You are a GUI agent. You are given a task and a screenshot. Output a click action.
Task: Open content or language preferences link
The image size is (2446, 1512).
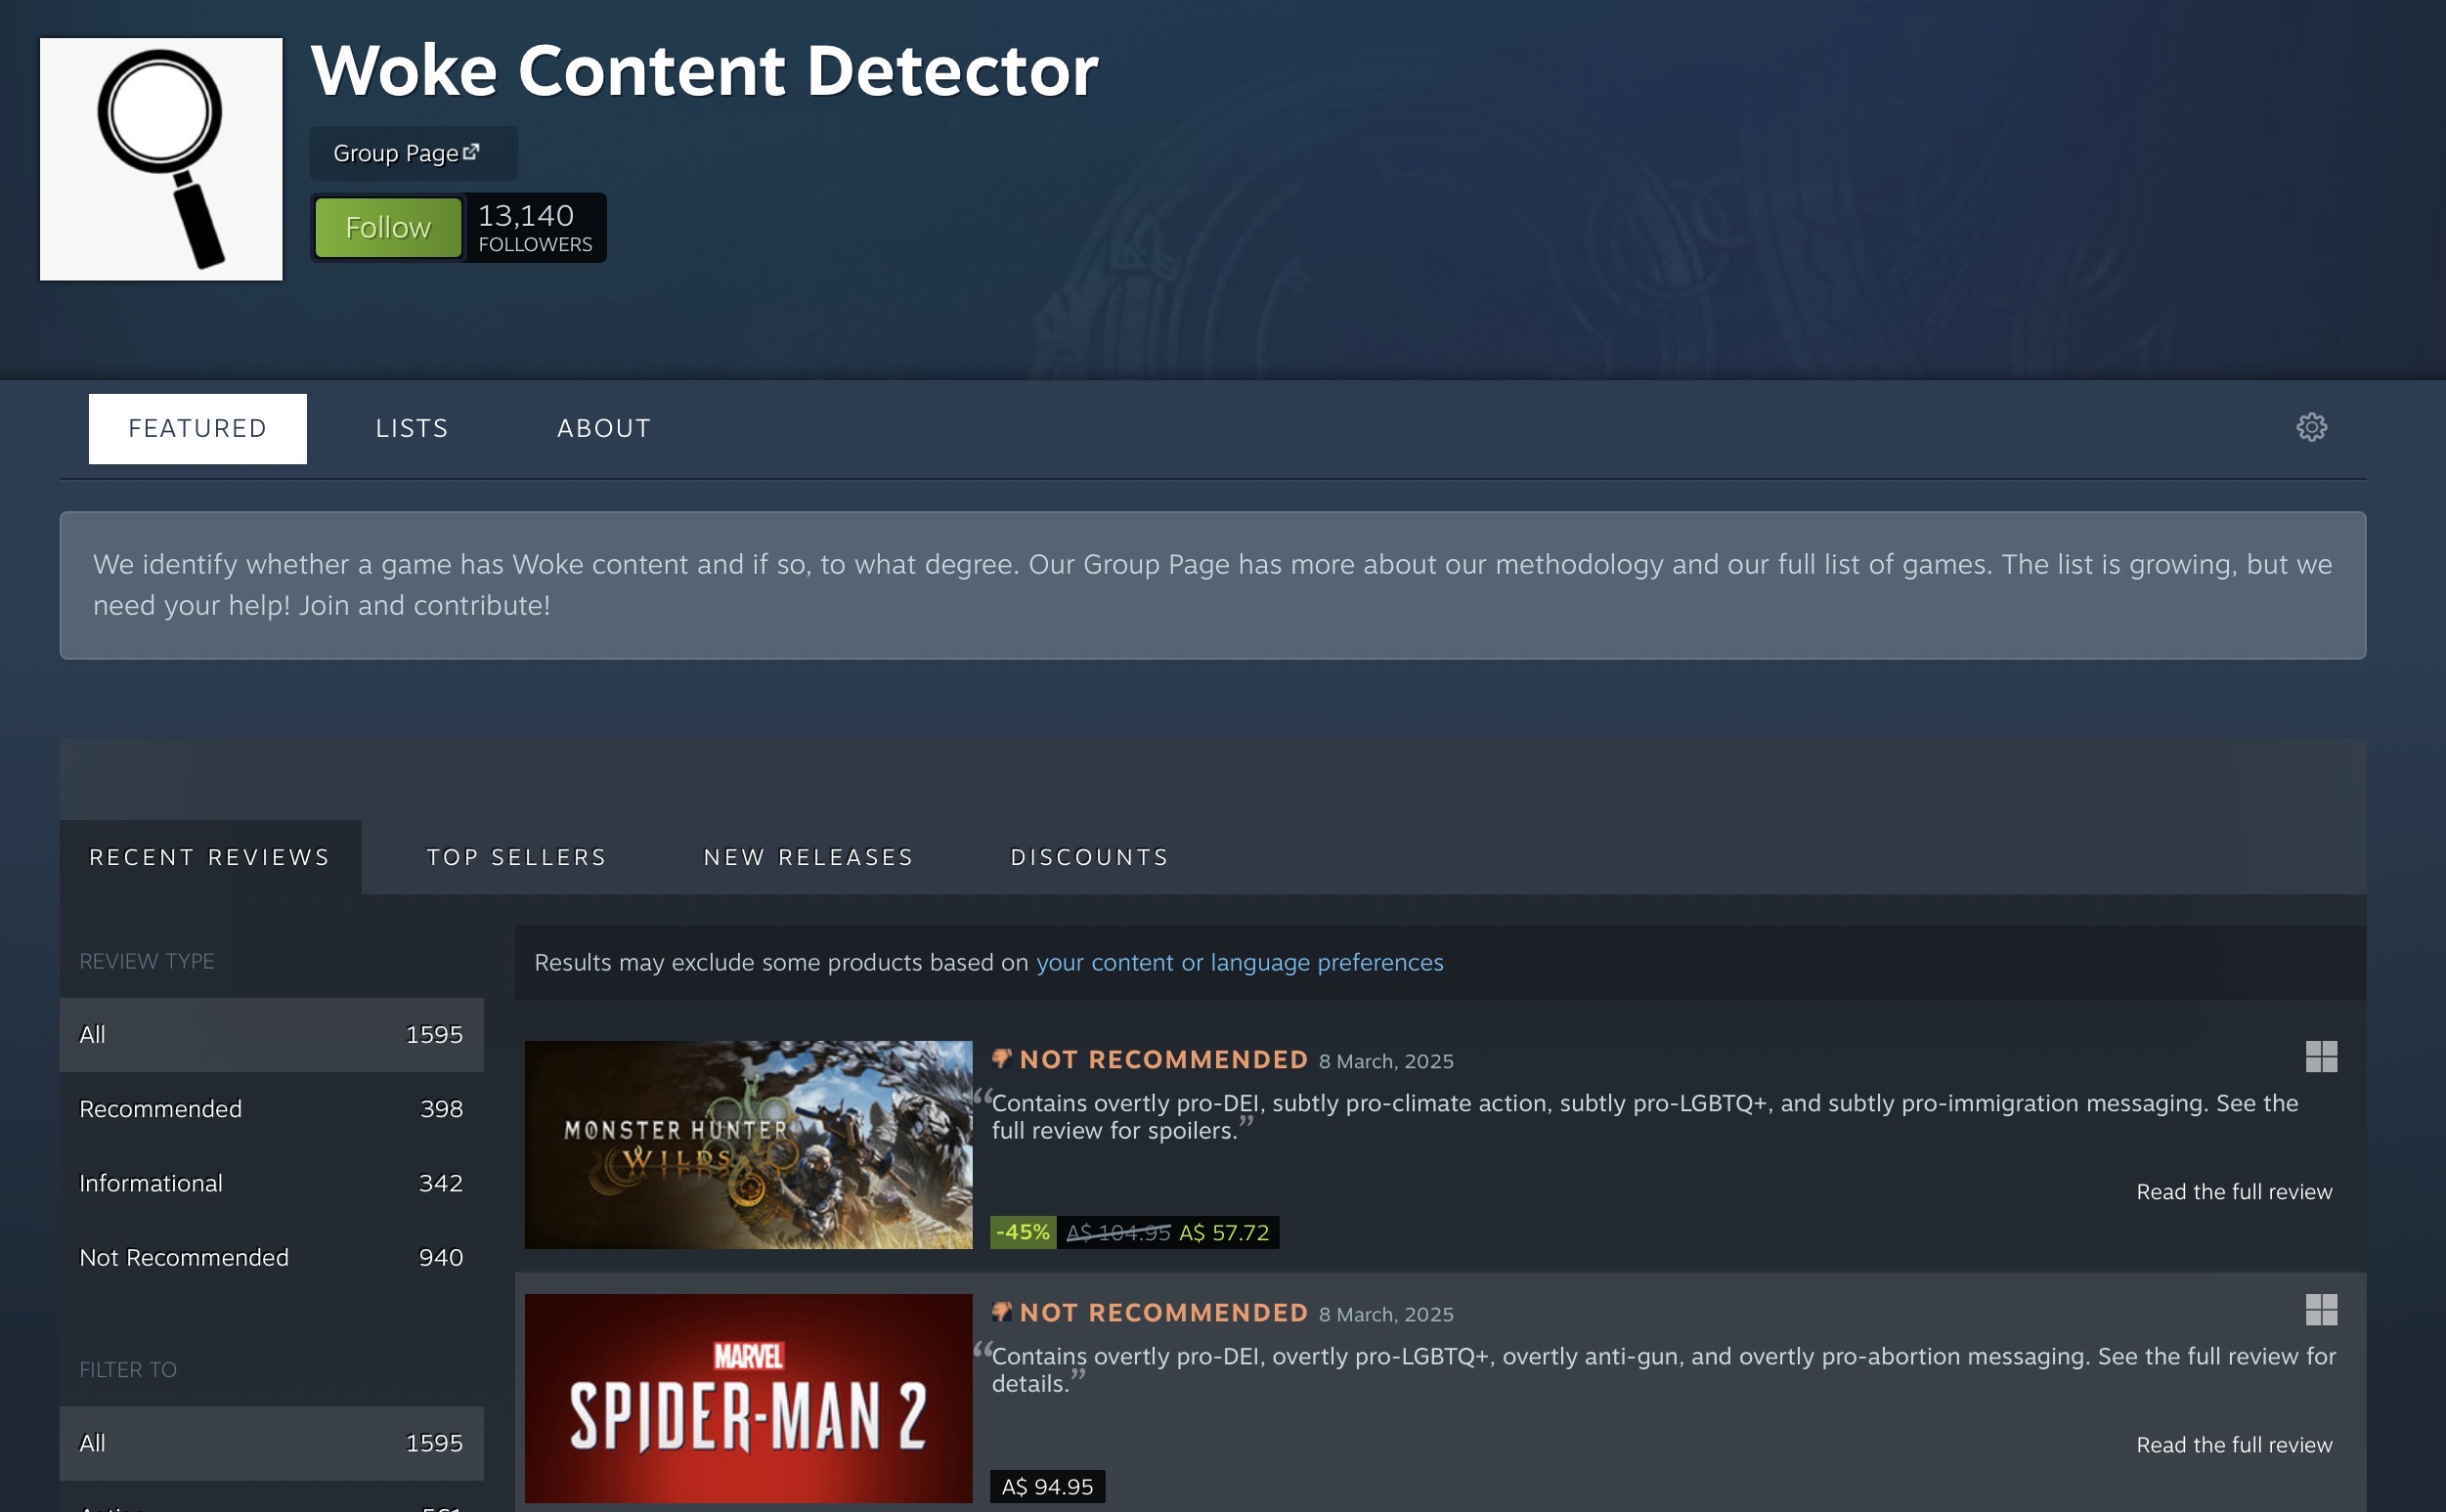click(x=1239, y=962)
